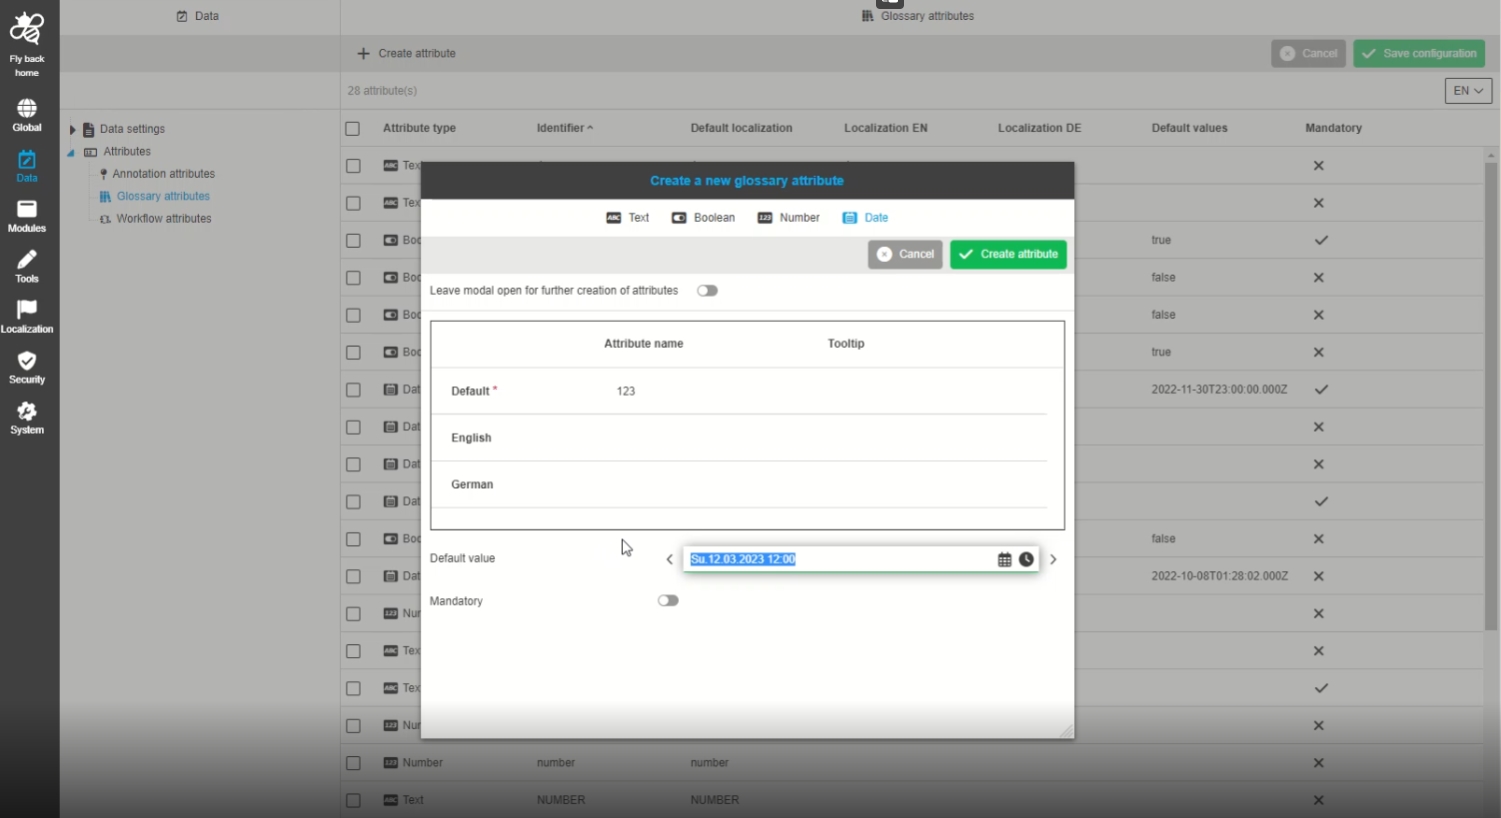The image size is (1501, 818).
Task: Click the Mandatory column header
Action: tap(1333, 128)
